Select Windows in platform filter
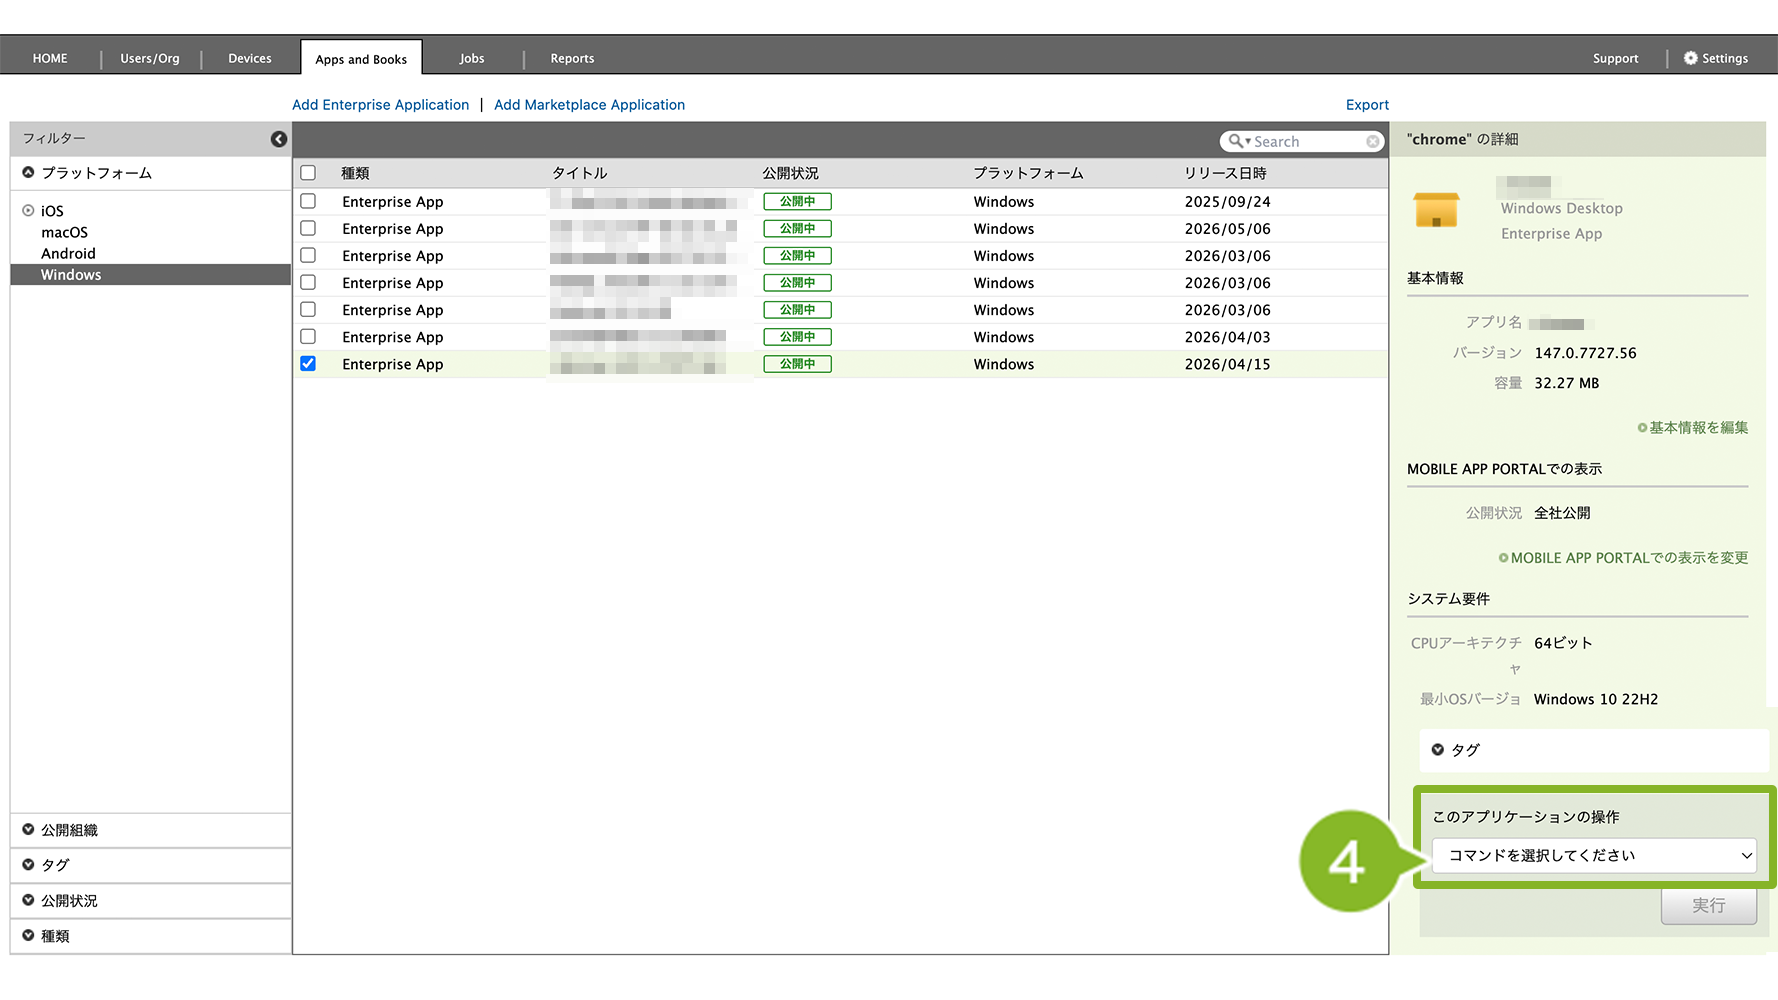Image resolution: width=1778 pixels, height=1000 pixels. (x=150, y=275)
